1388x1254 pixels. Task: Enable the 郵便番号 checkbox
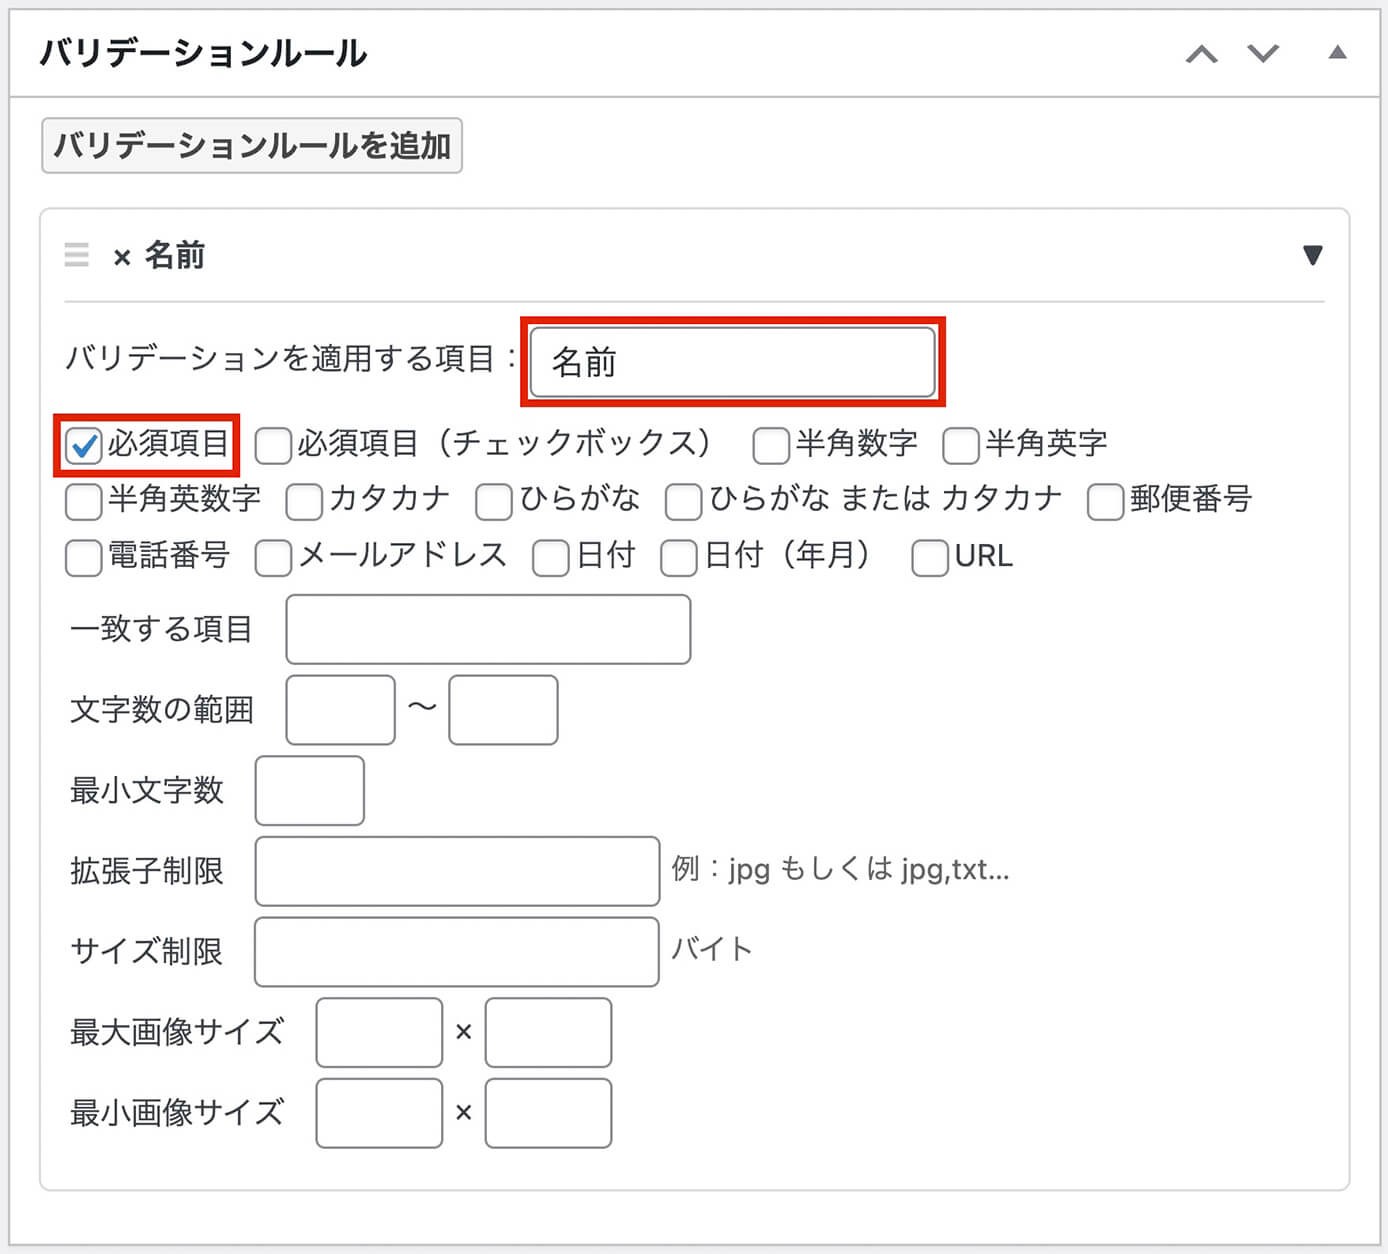(1105, 501)
